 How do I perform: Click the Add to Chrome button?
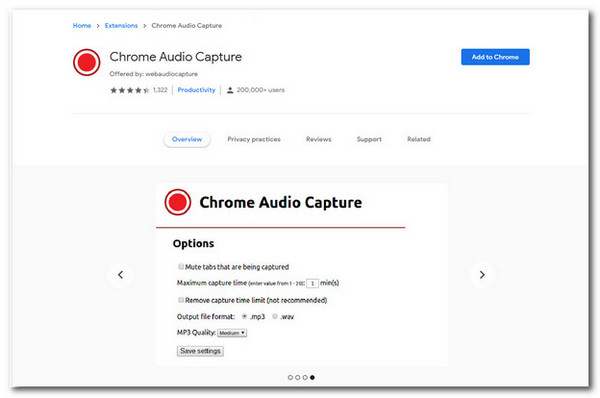pos(495,57)
